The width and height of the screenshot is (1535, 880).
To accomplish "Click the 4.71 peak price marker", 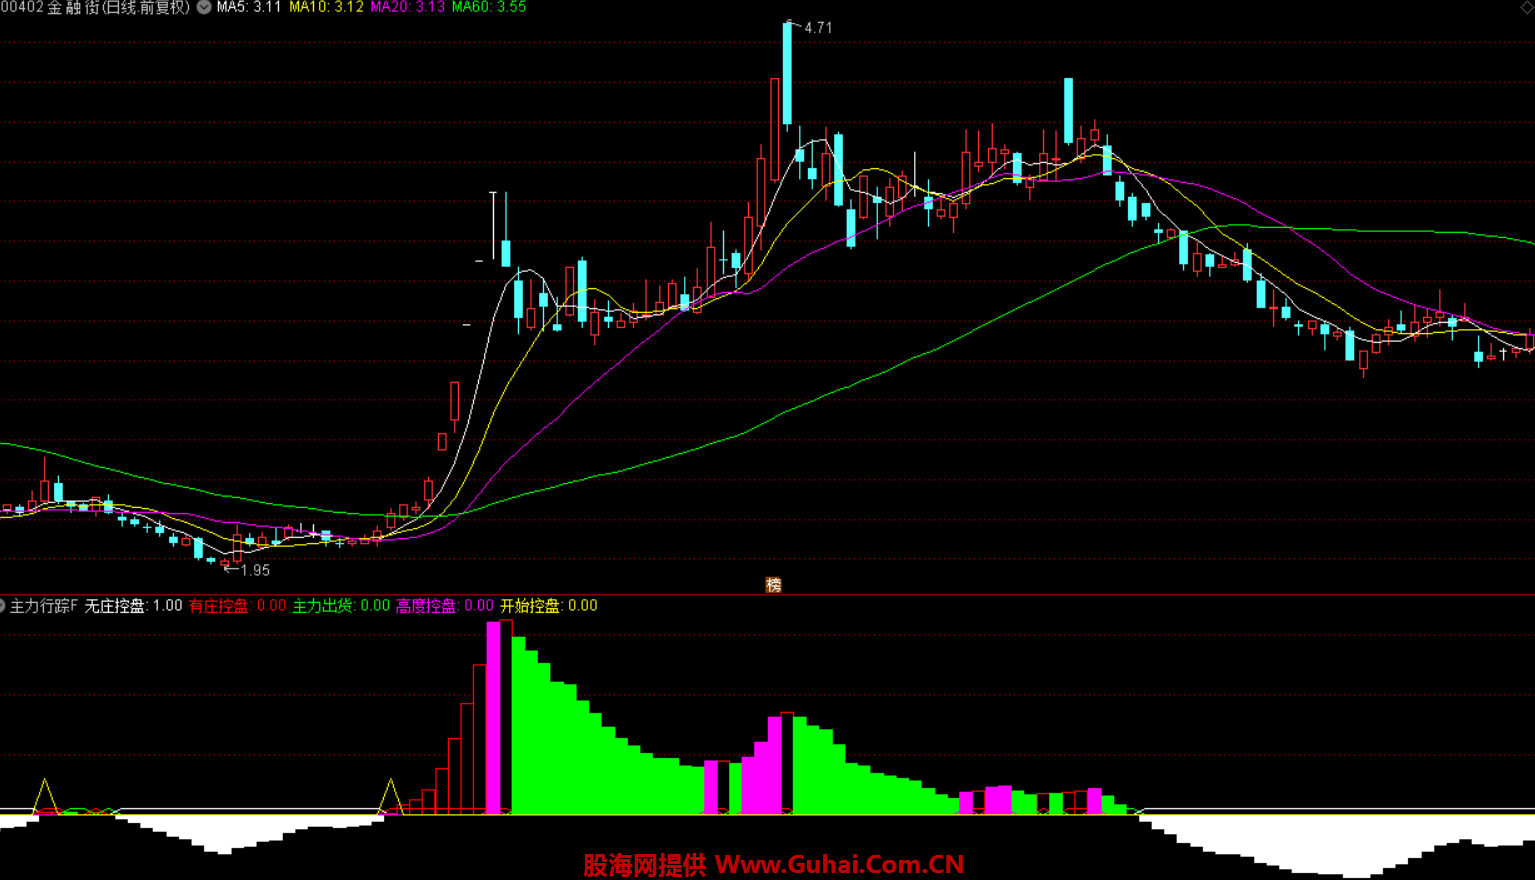I will coord(817,28).
